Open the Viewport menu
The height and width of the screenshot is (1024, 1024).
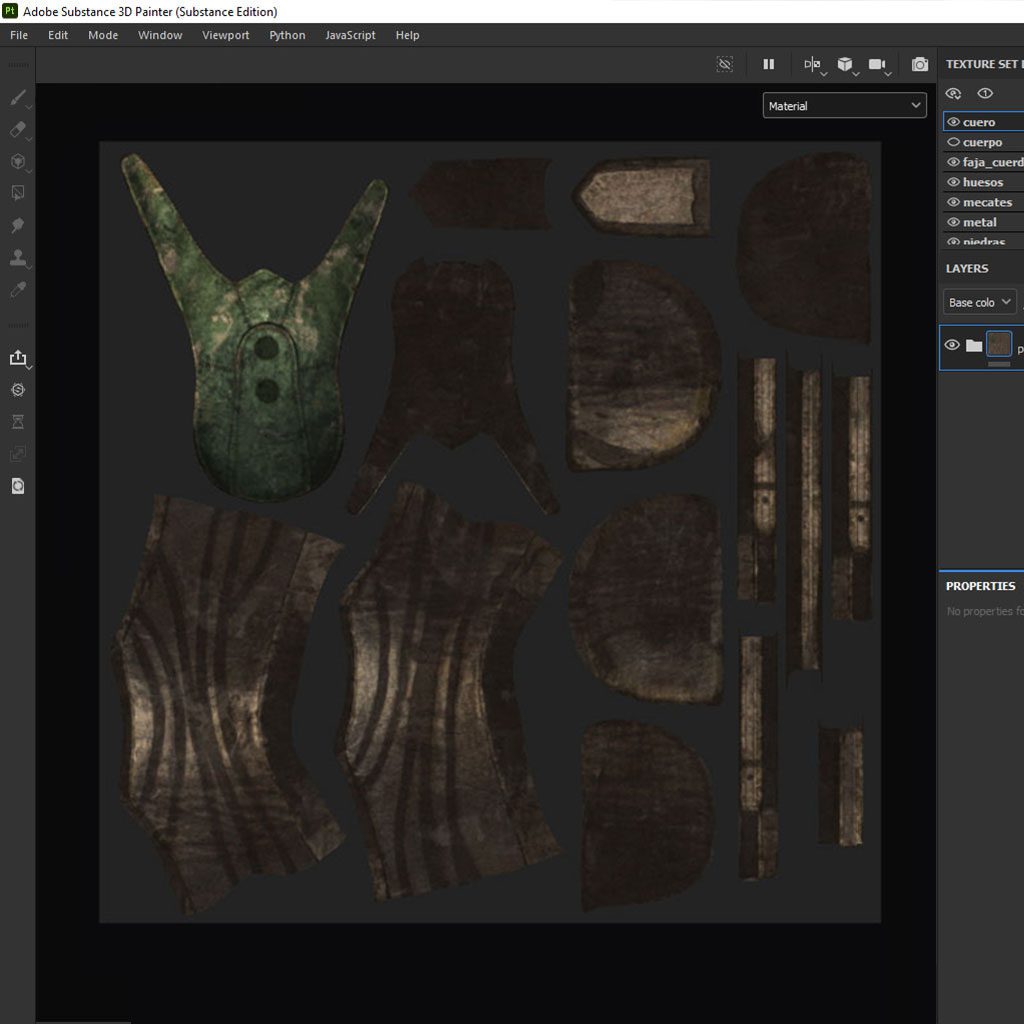tap(225, 35)
